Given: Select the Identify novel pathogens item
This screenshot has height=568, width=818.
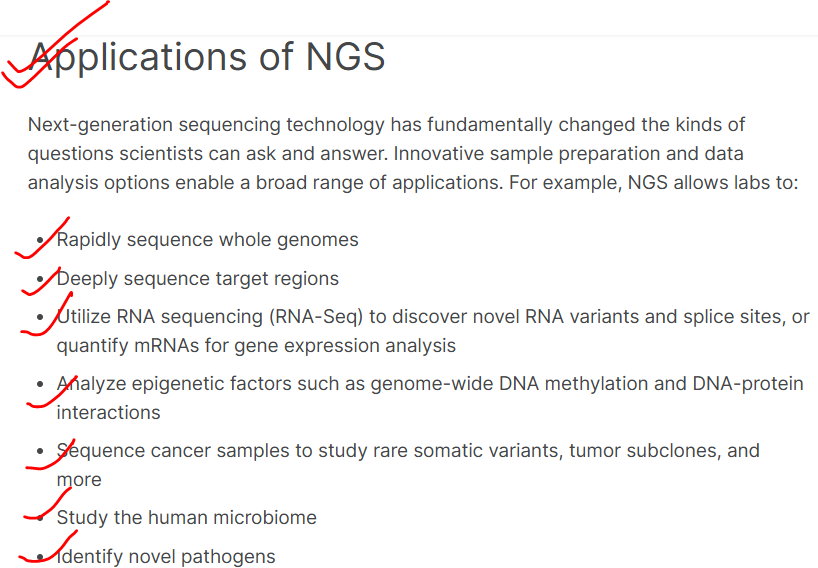Looking at the screenshot, I should tap(166, 557).
